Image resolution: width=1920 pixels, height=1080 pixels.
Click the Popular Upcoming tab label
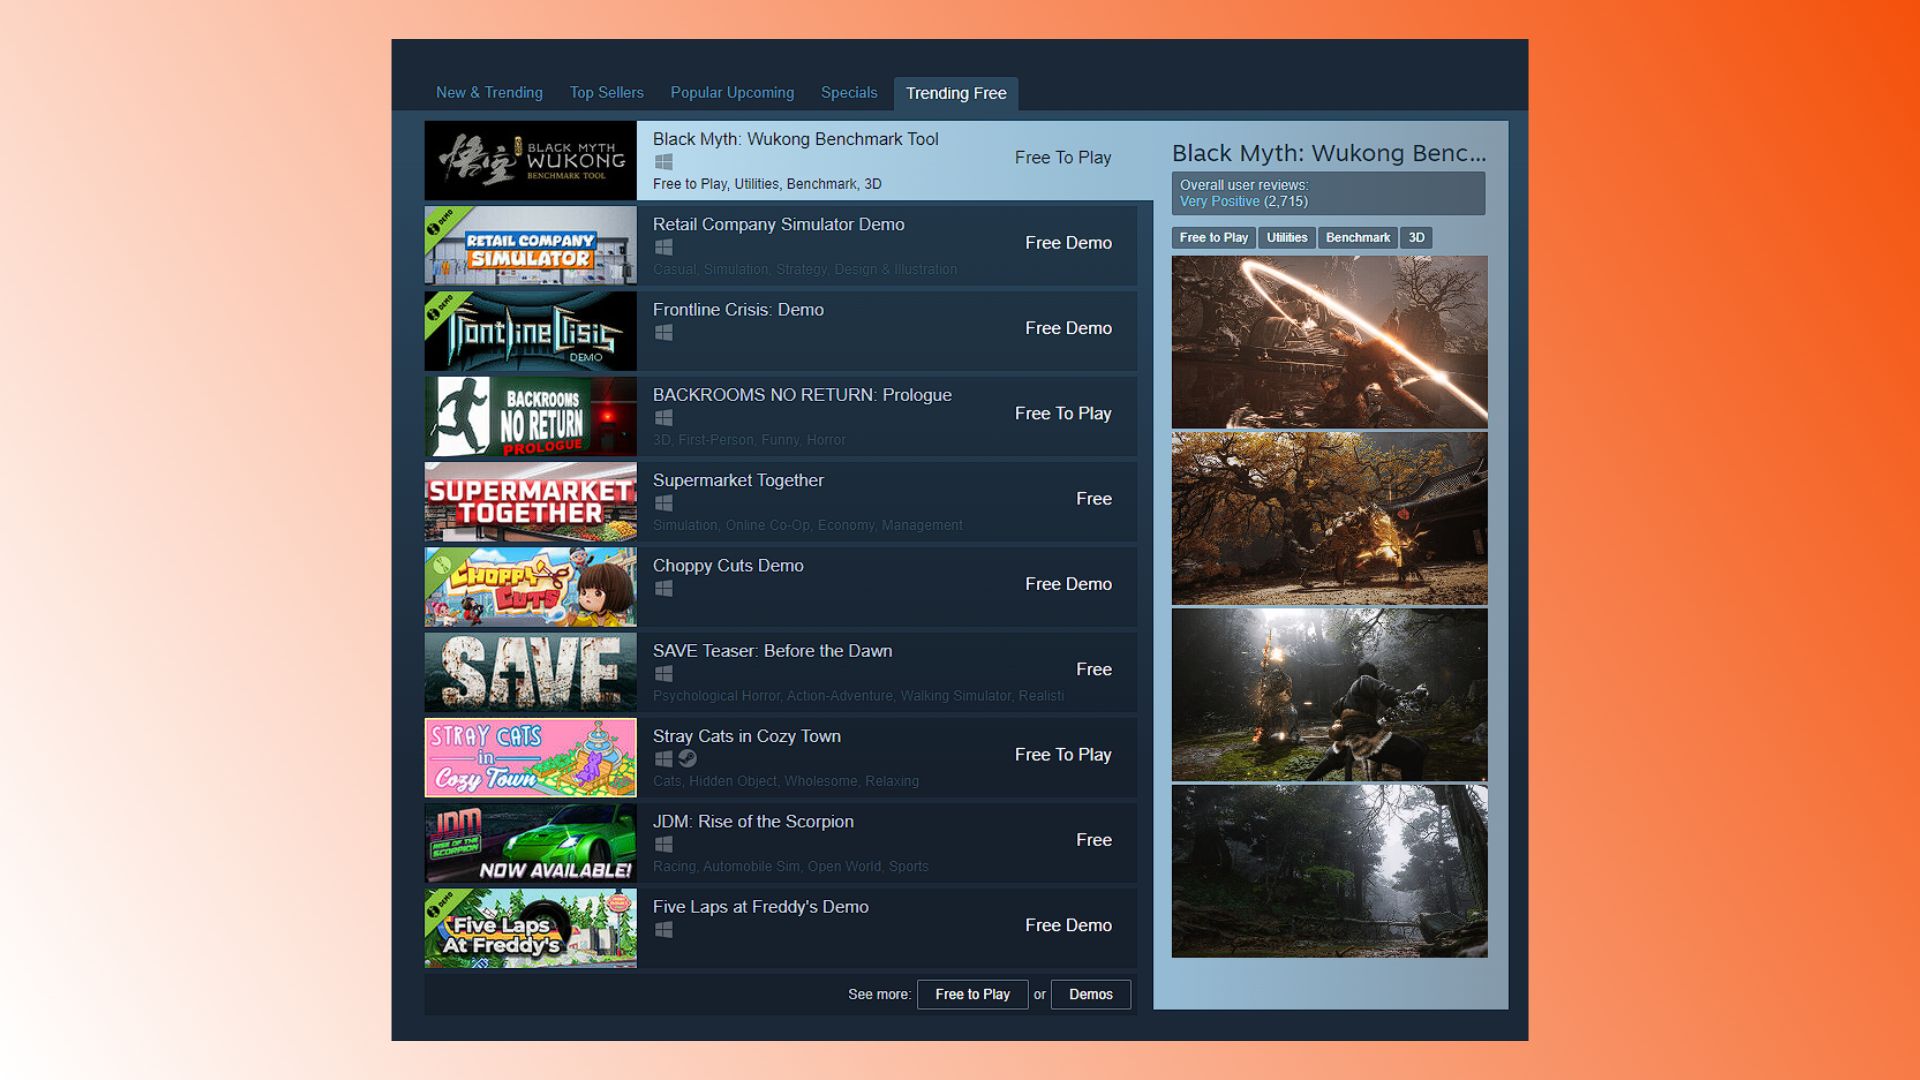pyautogui.click(x=731, y=92)
